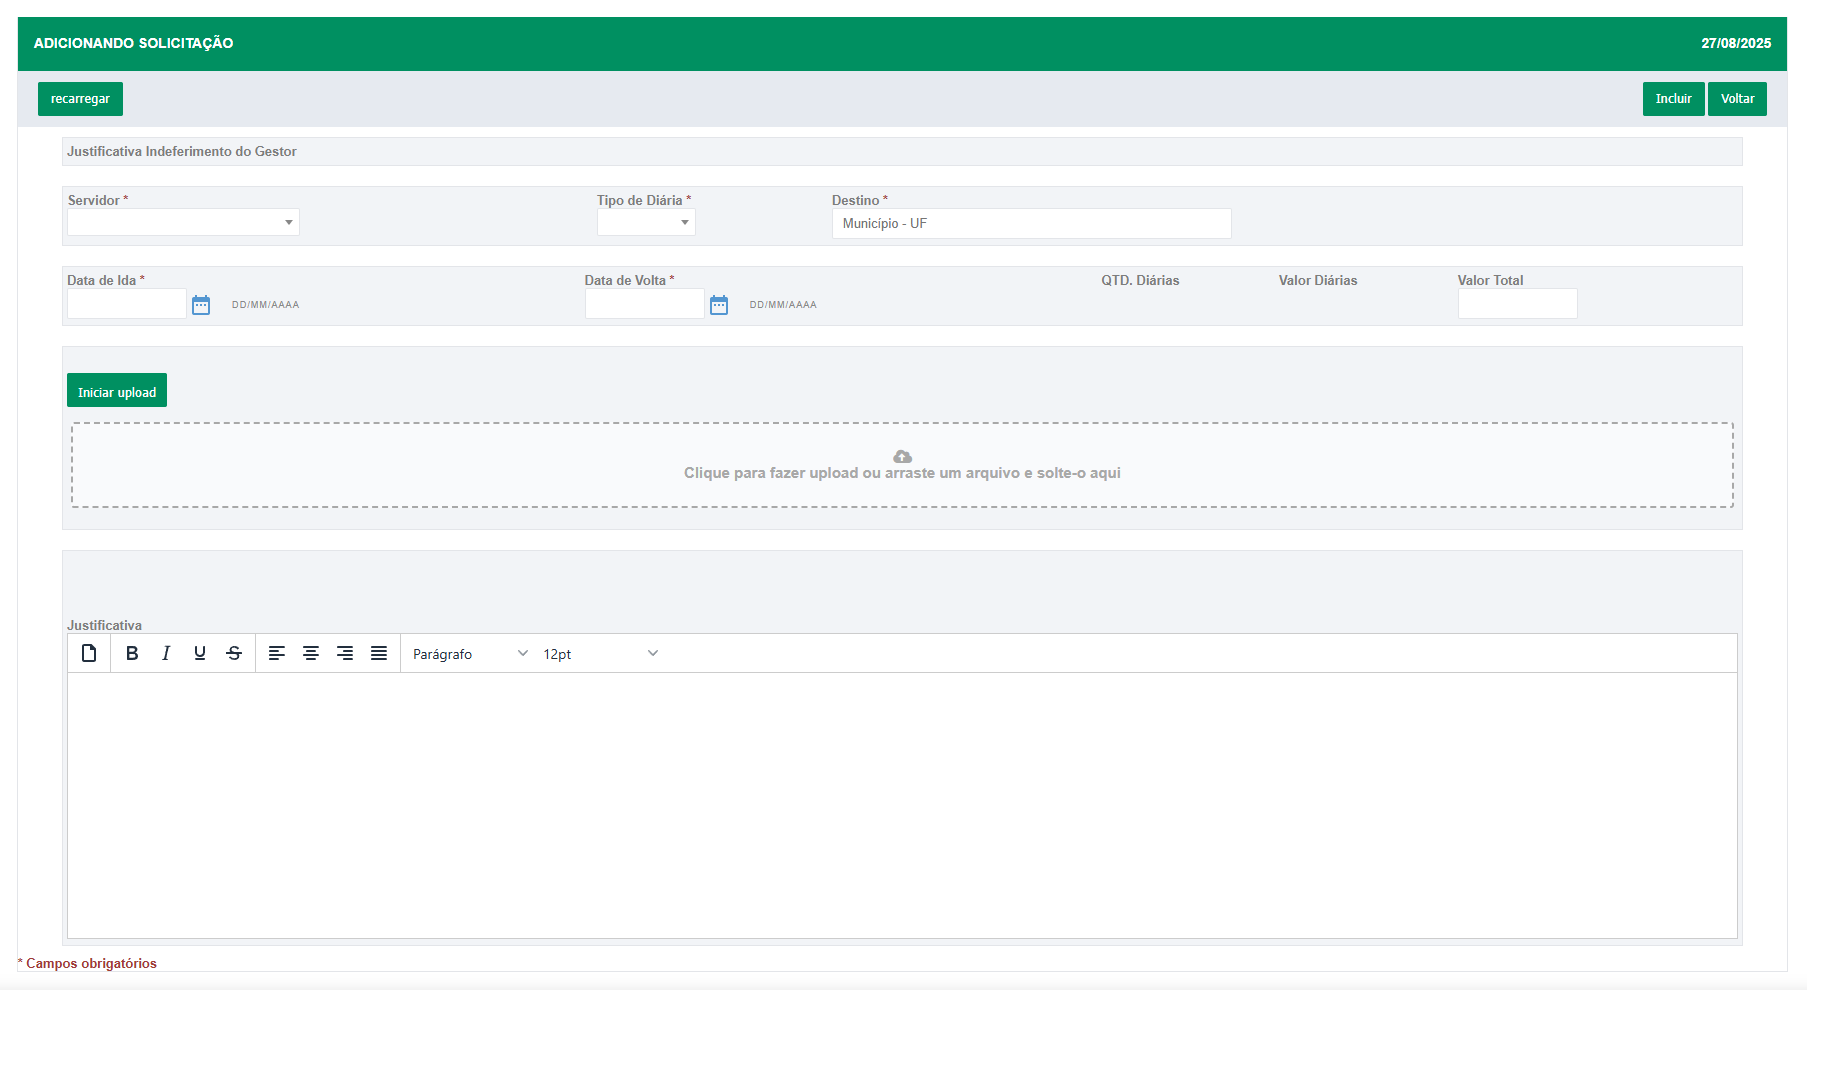Toggle underline formatting in the editor

point(200,653)
